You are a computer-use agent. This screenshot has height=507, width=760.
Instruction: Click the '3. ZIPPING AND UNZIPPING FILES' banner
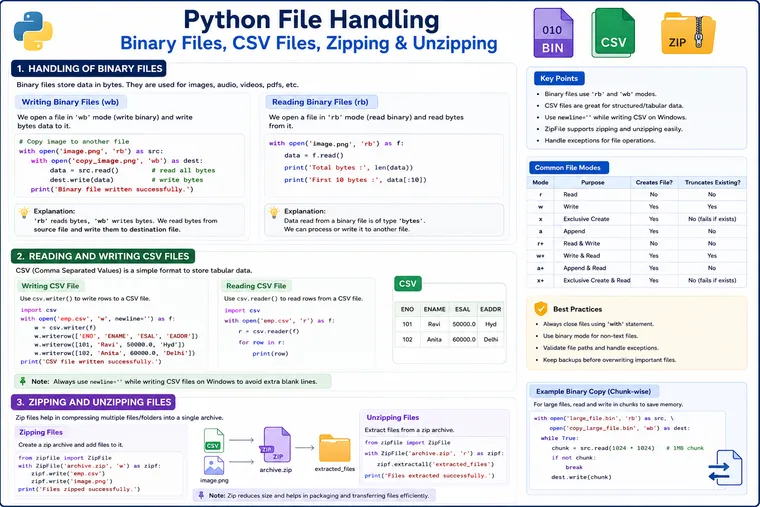tap(93, 402)
